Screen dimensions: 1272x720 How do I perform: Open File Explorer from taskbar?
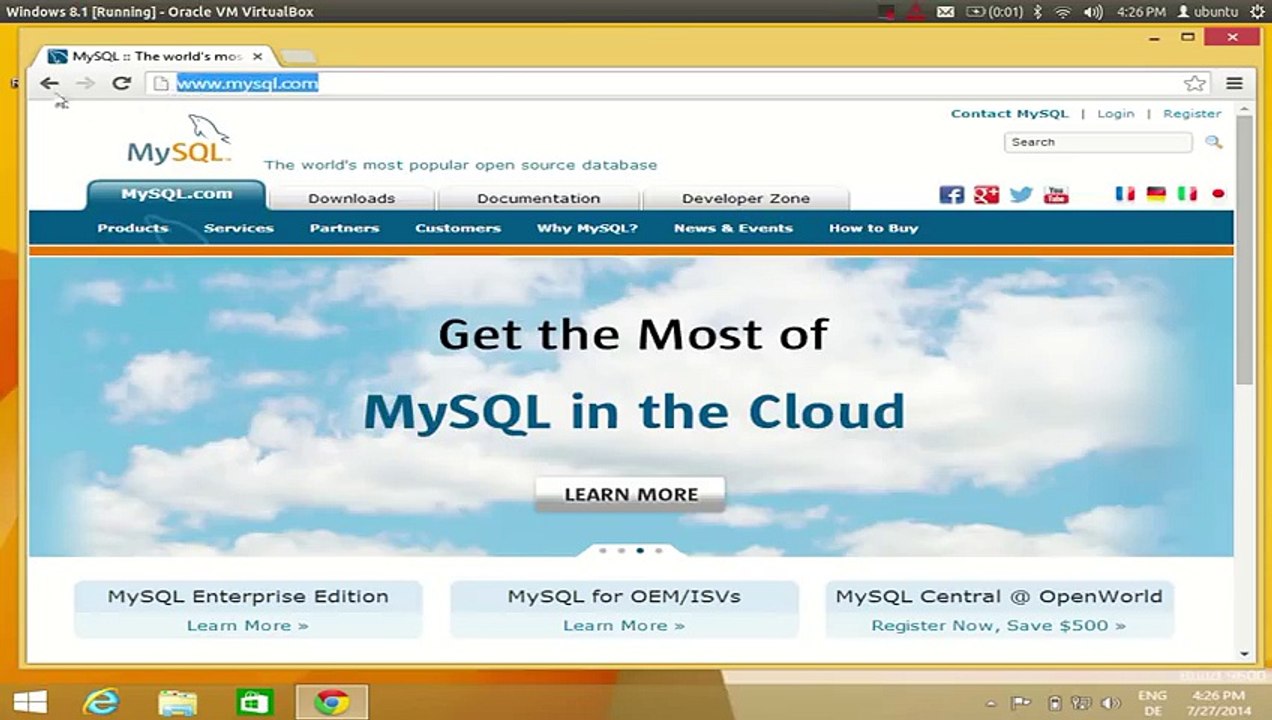coord(178,702)
